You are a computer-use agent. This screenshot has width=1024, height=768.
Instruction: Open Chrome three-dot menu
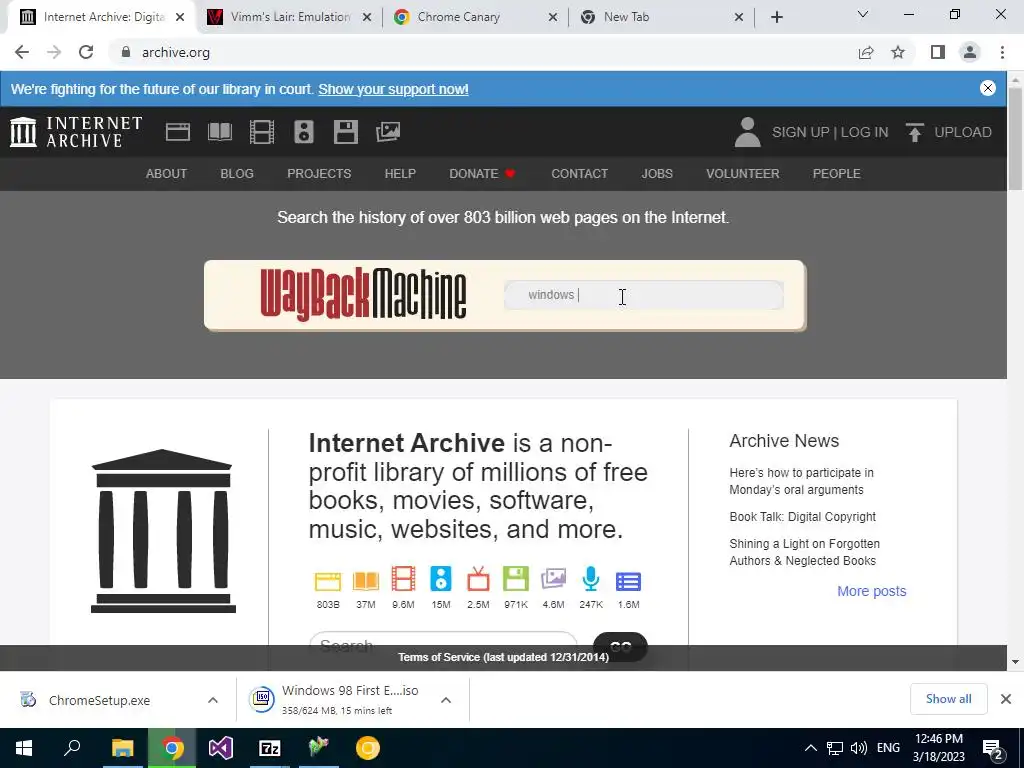coord(1002,52)
